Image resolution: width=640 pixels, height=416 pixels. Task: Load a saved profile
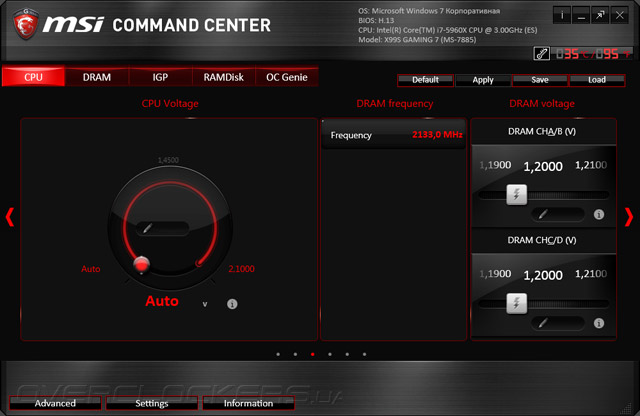pyautogui.click(x=597, y=80)
